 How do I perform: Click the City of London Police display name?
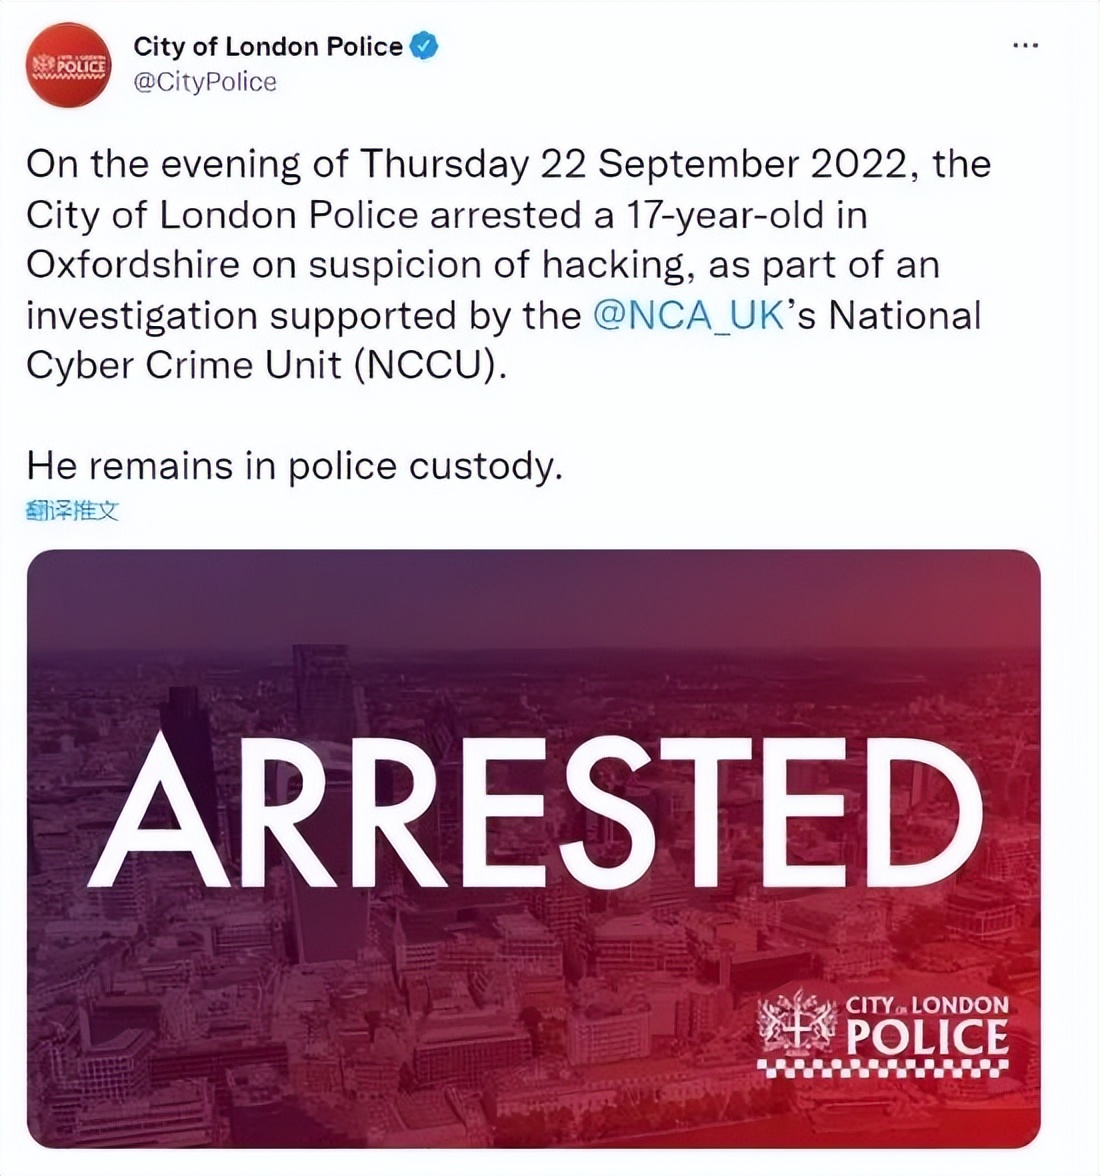267,46
